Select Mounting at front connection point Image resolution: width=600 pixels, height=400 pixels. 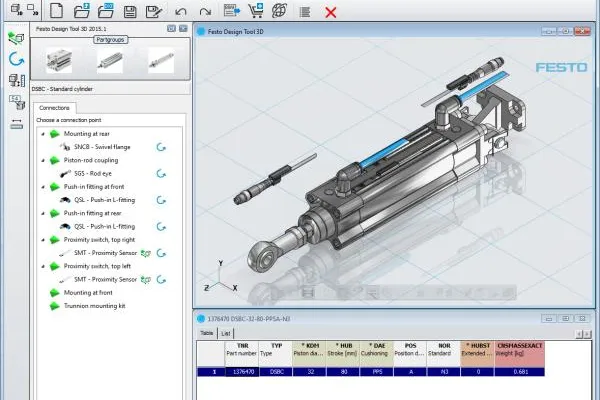[x=88, y=293]
